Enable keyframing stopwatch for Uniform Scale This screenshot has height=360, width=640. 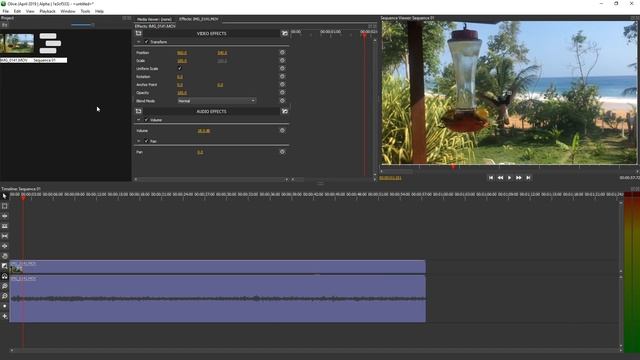[282, 69]
